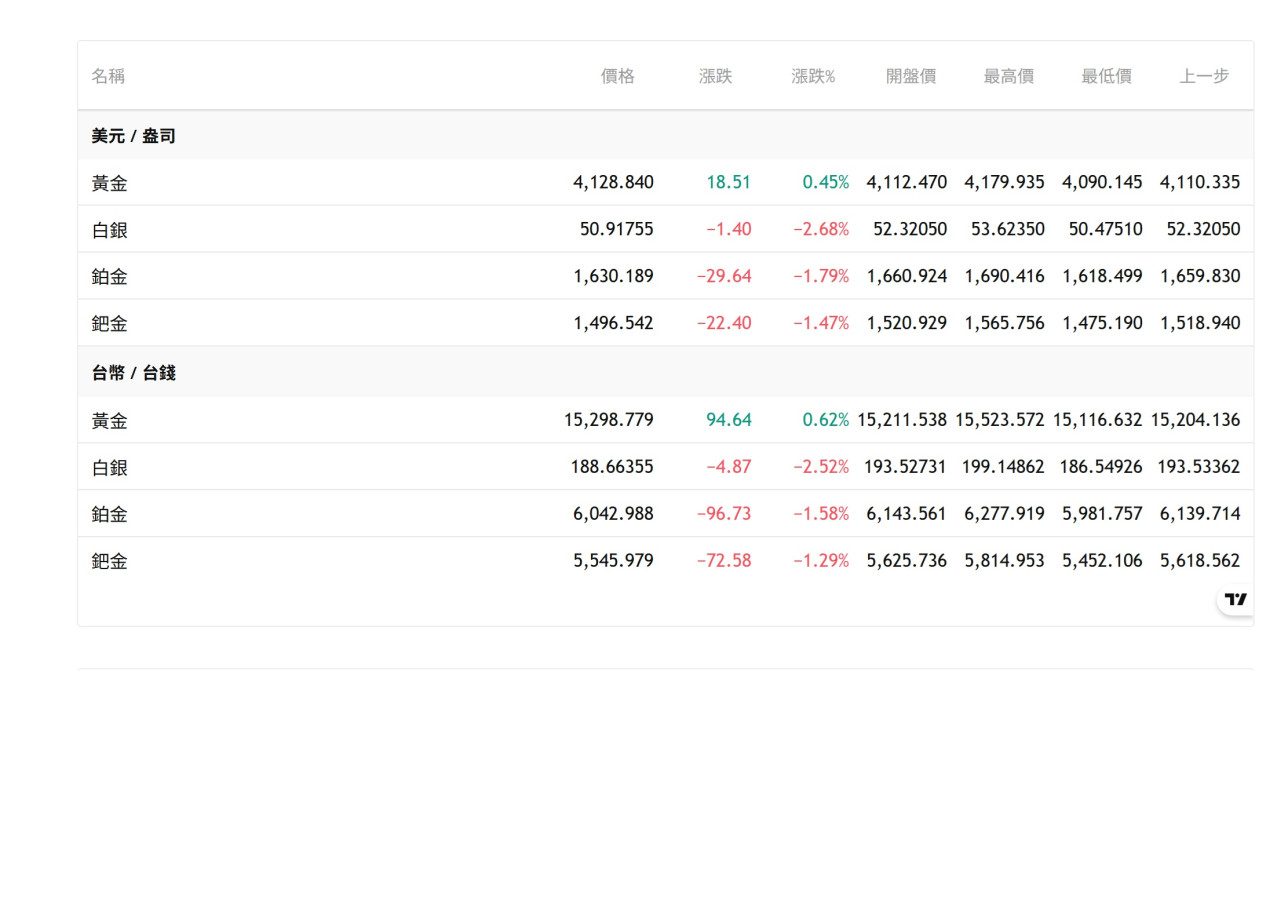Screen dimensions: 1288x900
Task: Sort by 名稱 column header
Action: tap(108, 76)
